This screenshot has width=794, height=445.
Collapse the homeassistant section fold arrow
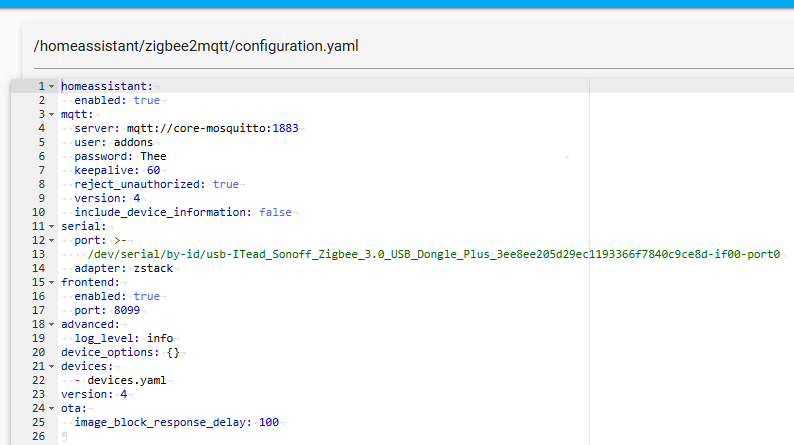52,87
